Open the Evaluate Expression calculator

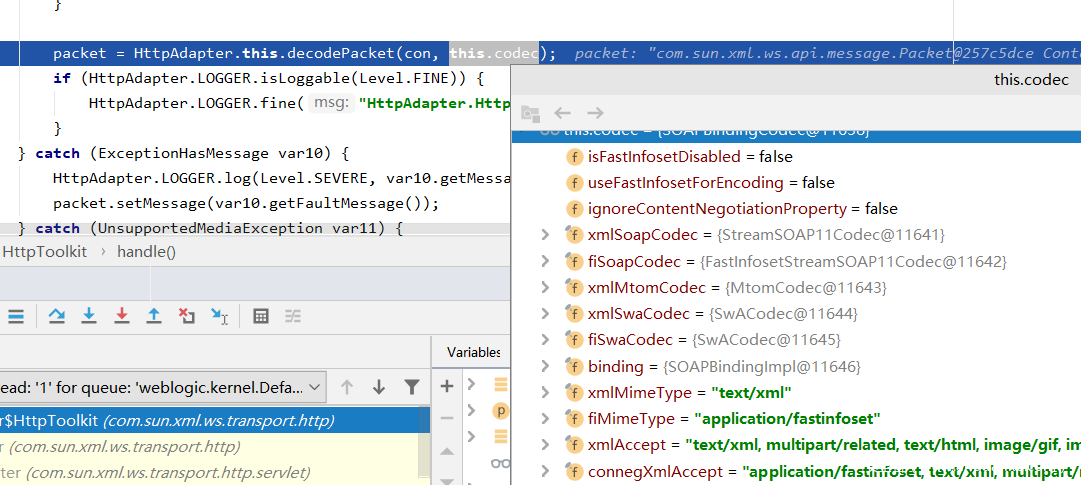[261, 316]
